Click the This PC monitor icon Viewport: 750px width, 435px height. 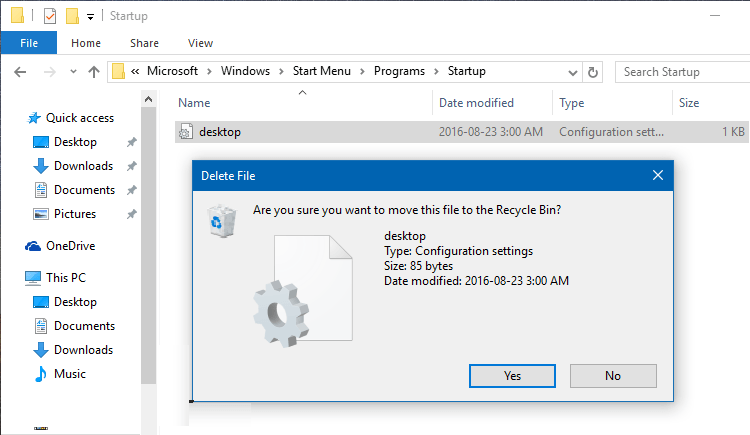click(33, 278)
